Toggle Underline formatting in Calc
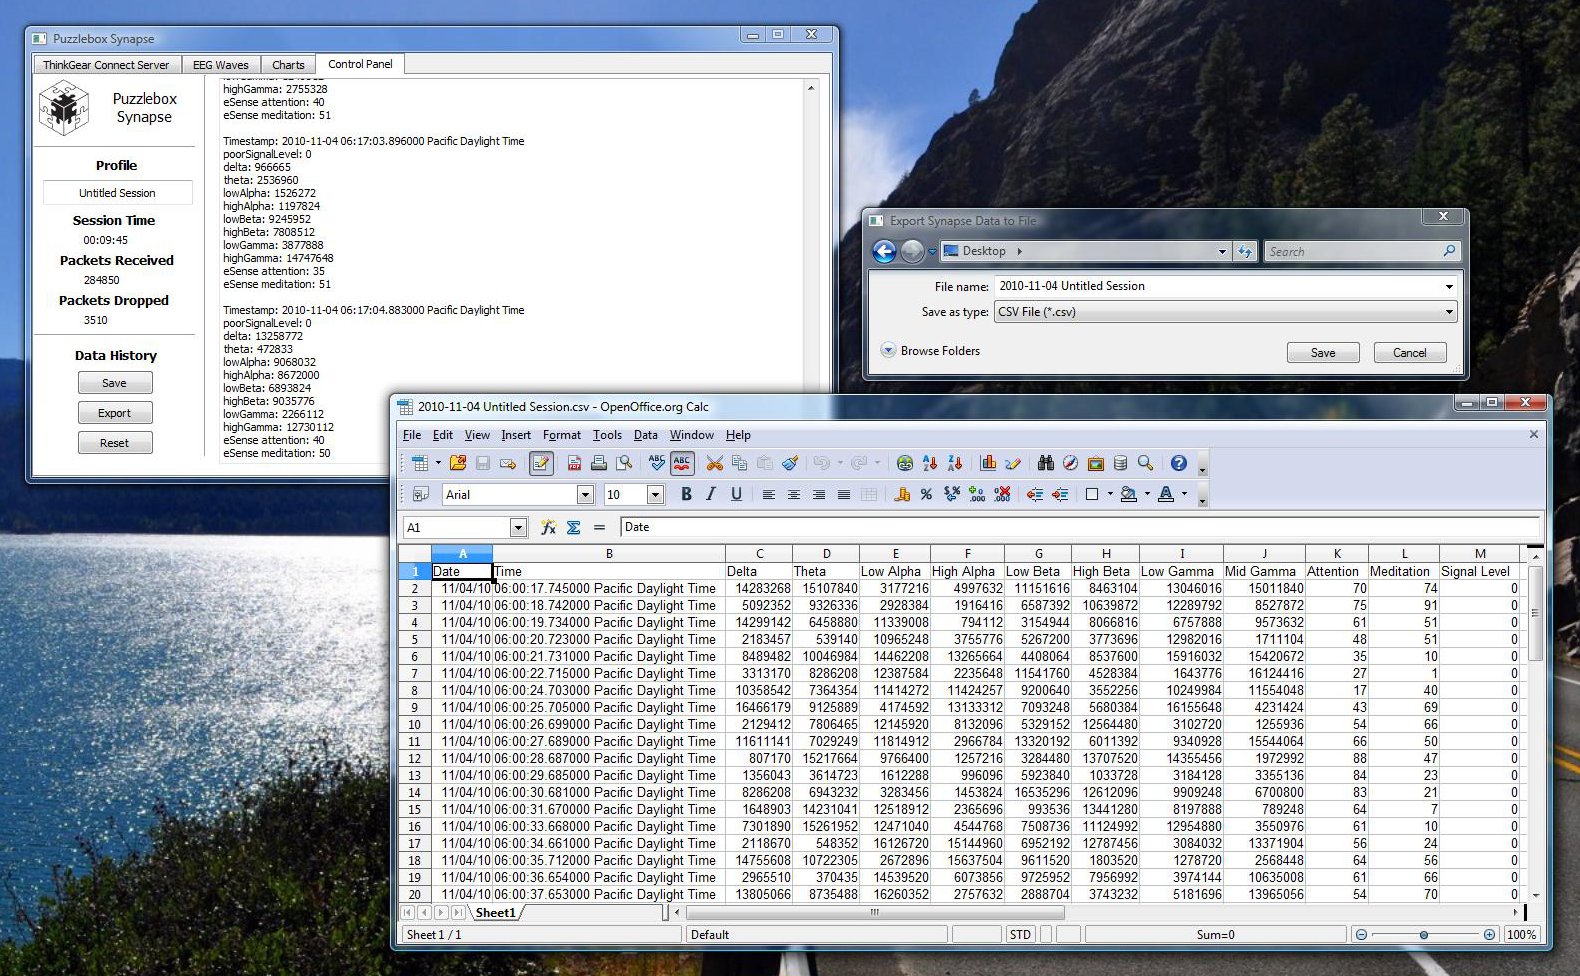Screen dimensions: 1580x976 tap(736, 494)
